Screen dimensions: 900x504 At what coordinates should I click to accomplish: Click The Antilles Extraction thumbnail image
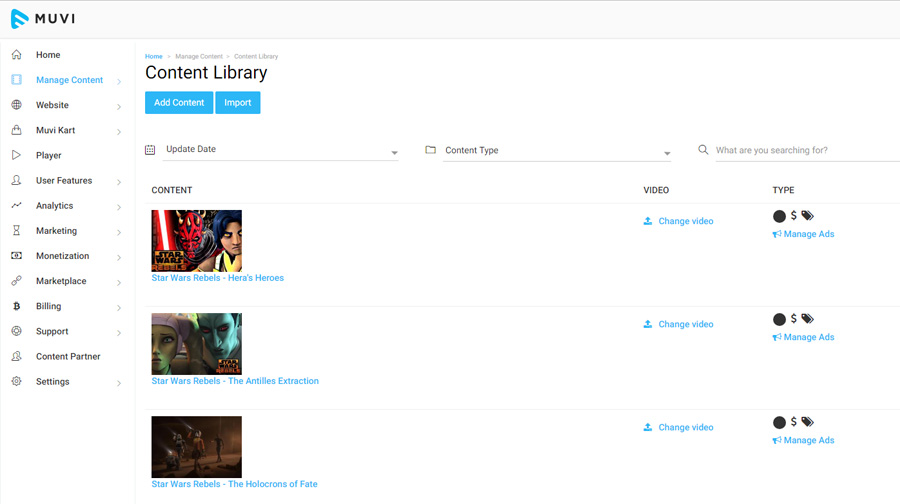tap(197, 344)
